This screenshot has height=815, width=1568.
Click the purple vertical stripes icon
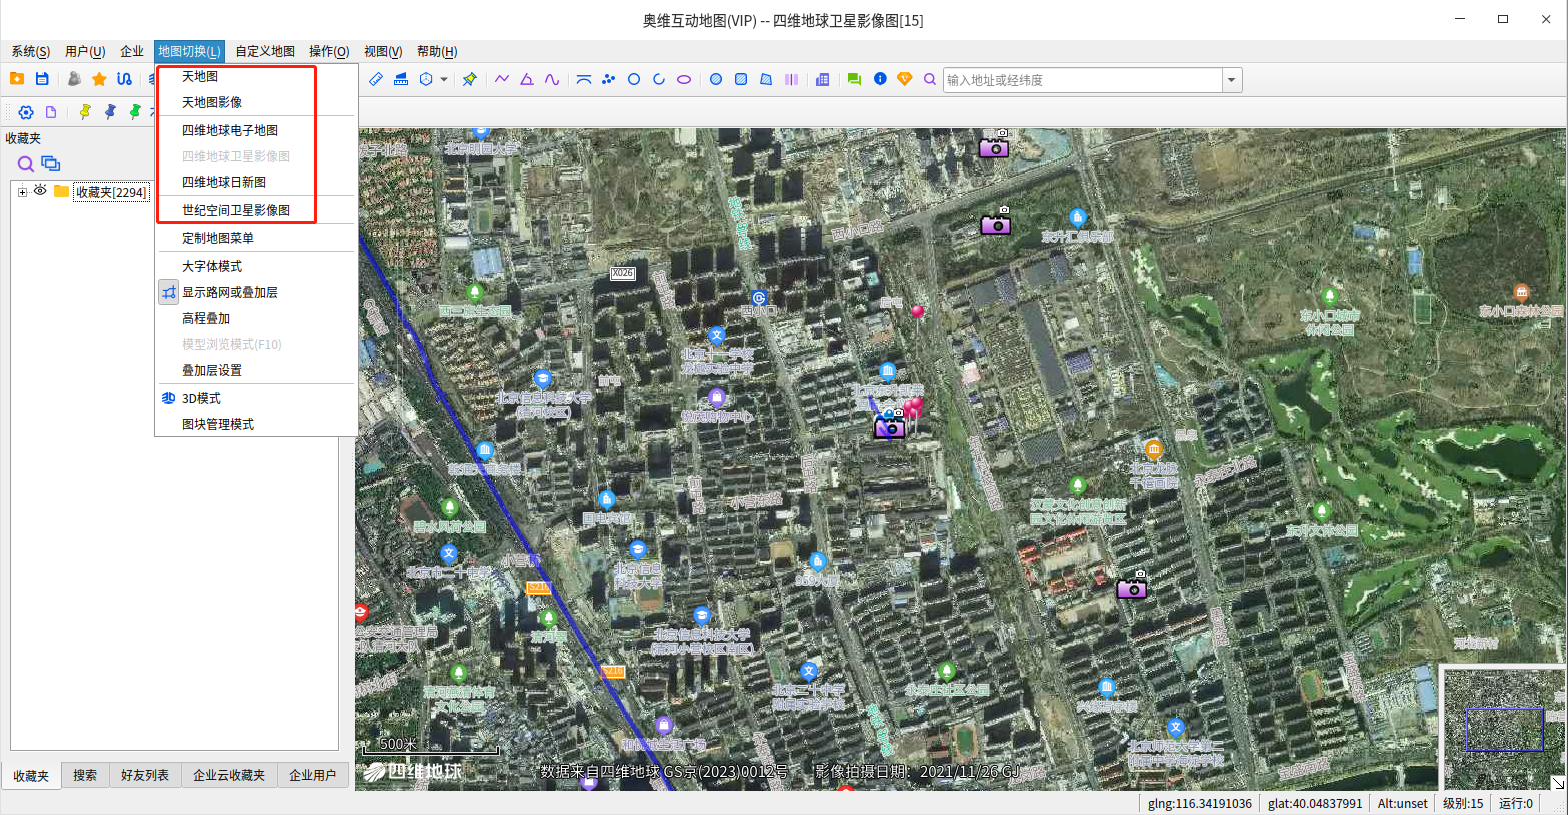tap(791, 79)
